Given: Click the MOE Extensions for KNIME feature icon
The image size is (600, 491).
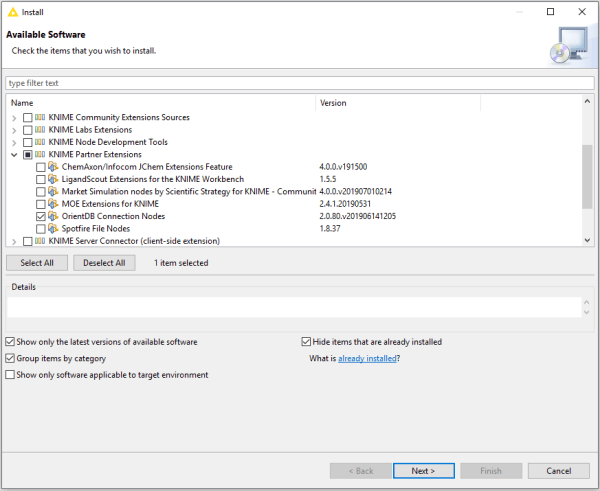Looking at the screenshot, I should point(53,204).
